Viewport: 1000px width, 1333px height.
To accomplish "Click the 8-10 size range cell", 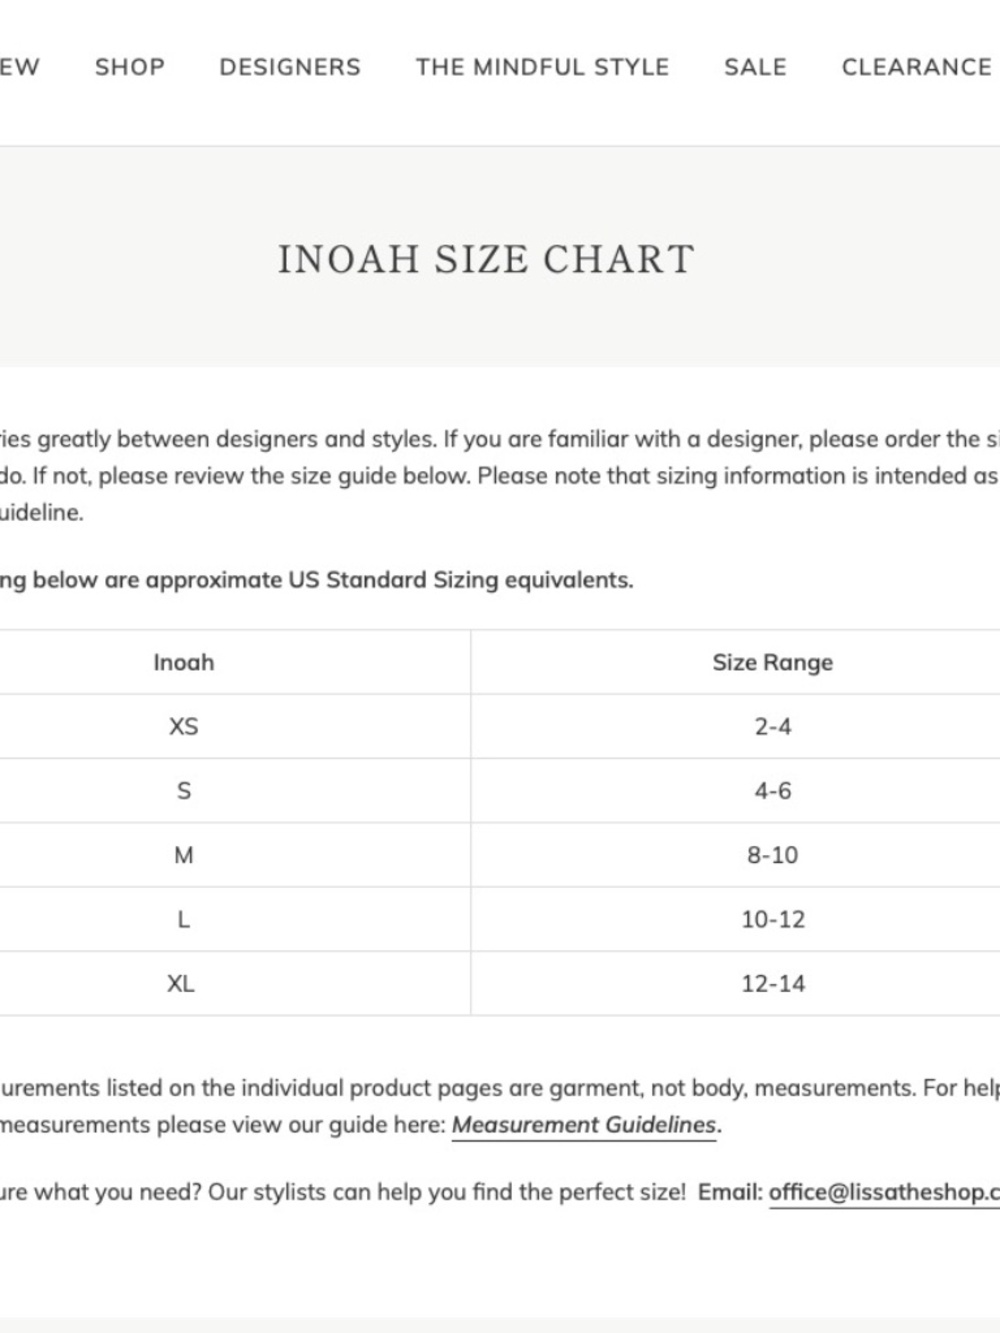I will point(773,855).
